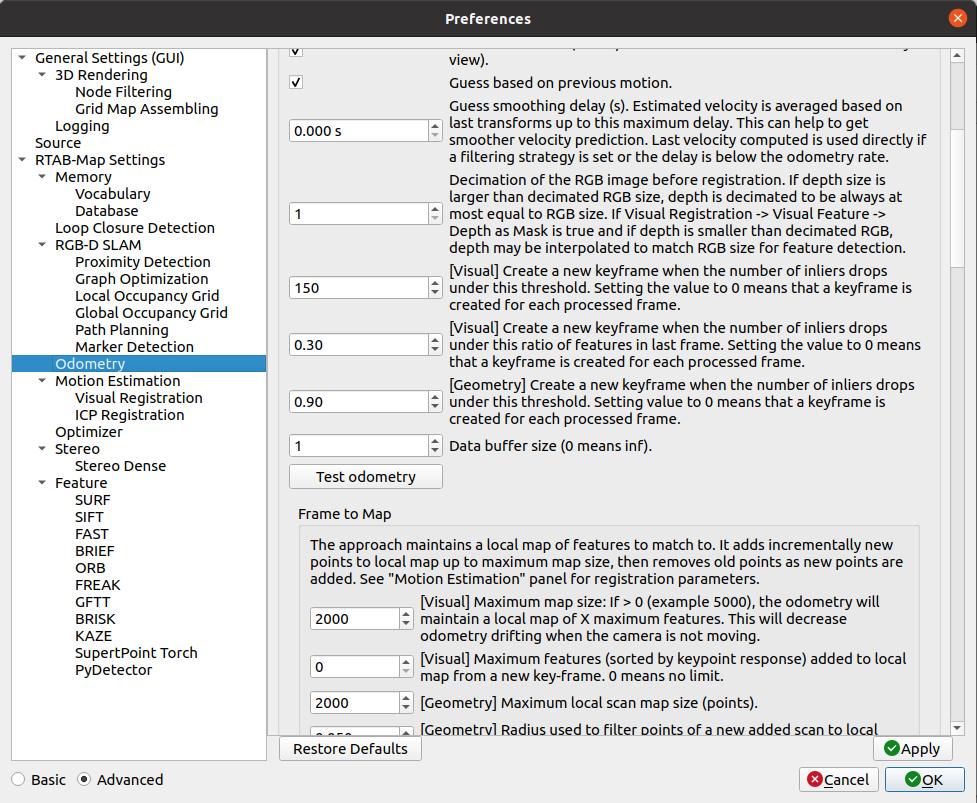Screen dimensions: 977x803
Task: Increase the guess smoothing delay value
Action: tap(435, 125)
